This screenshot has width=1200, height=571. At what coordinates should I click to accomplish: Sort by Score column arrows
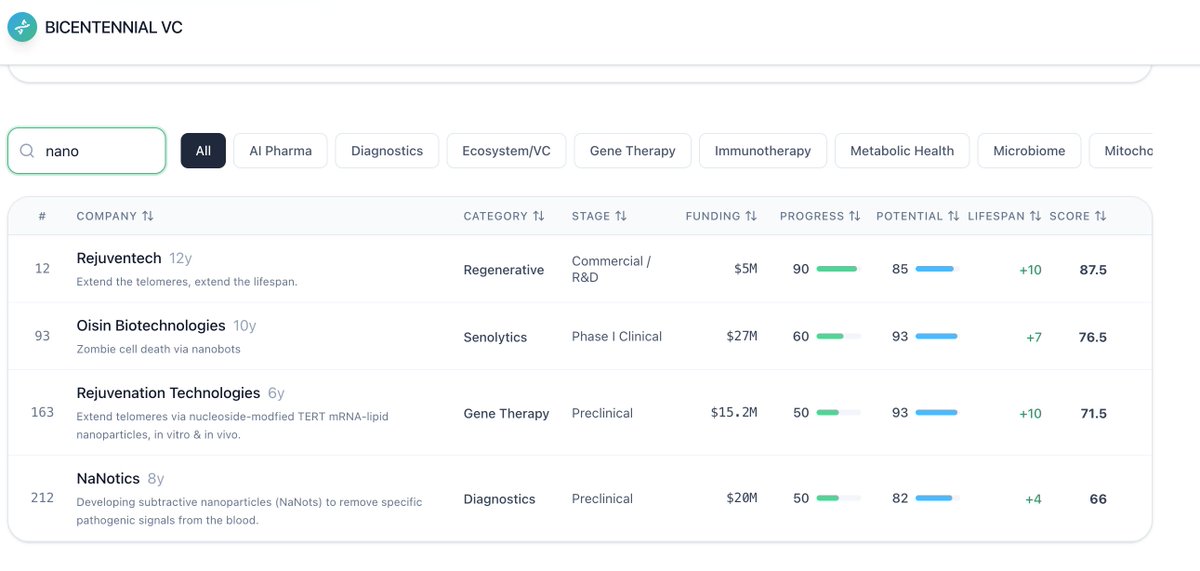1101,216
